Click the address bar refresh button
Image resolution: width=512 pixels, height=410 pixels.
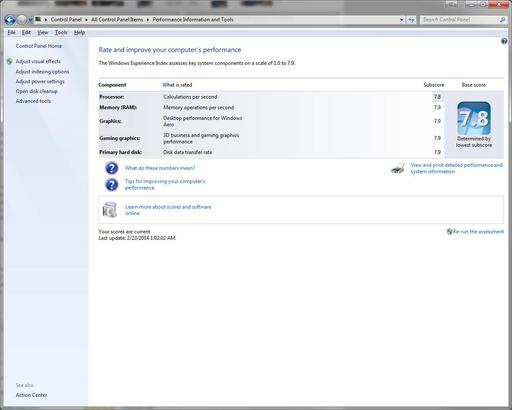(411, 20)
